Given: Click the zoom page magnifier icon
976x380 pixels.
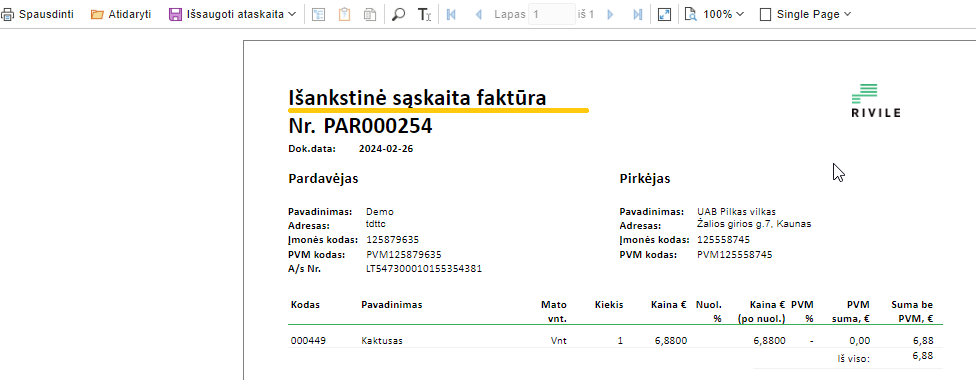Looking at the screenshot, I should click(690, 14).
